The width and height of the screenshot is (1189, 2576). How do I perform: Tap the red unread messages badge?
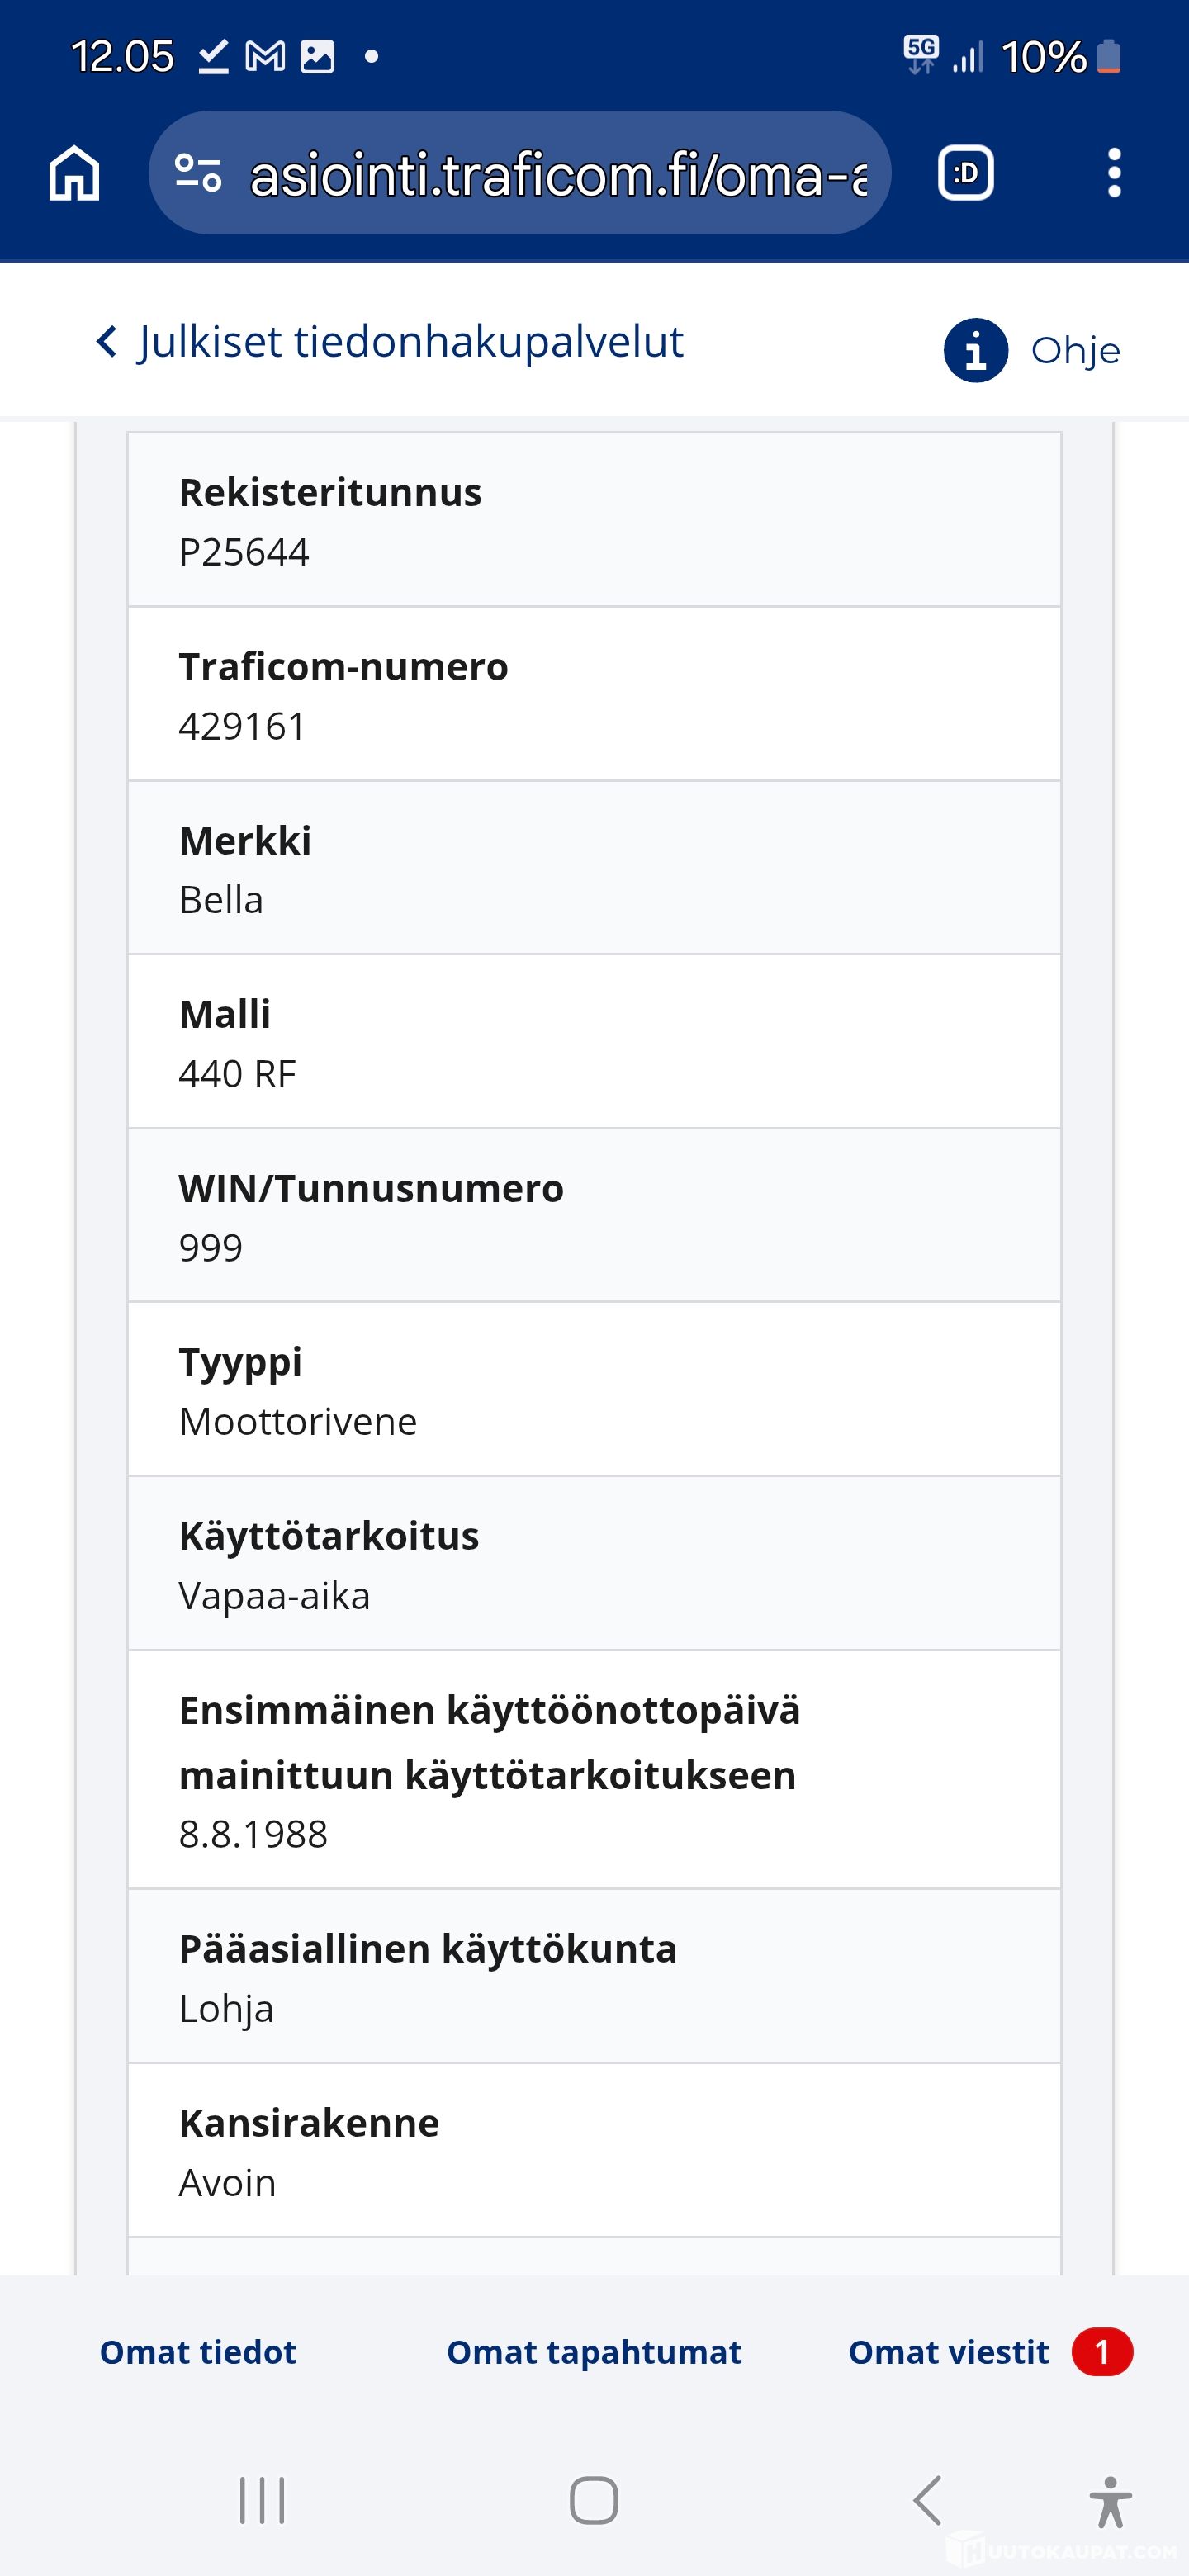pos(1102,2352)
